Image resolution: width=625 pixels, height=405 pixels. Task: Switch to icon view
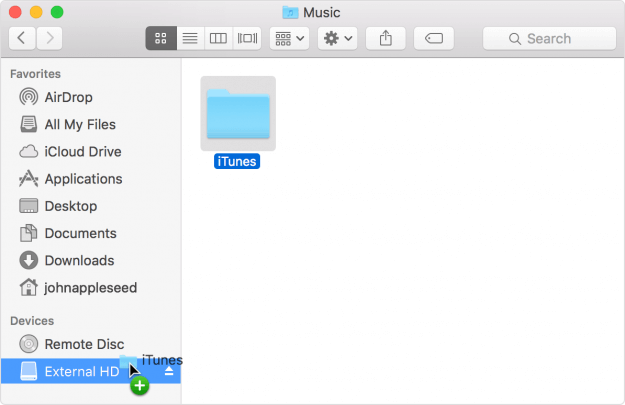(161, 38)
